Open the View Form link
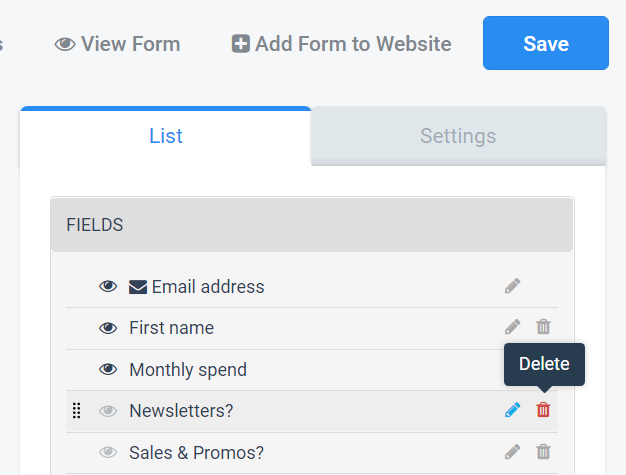 (x=117, y=44)
